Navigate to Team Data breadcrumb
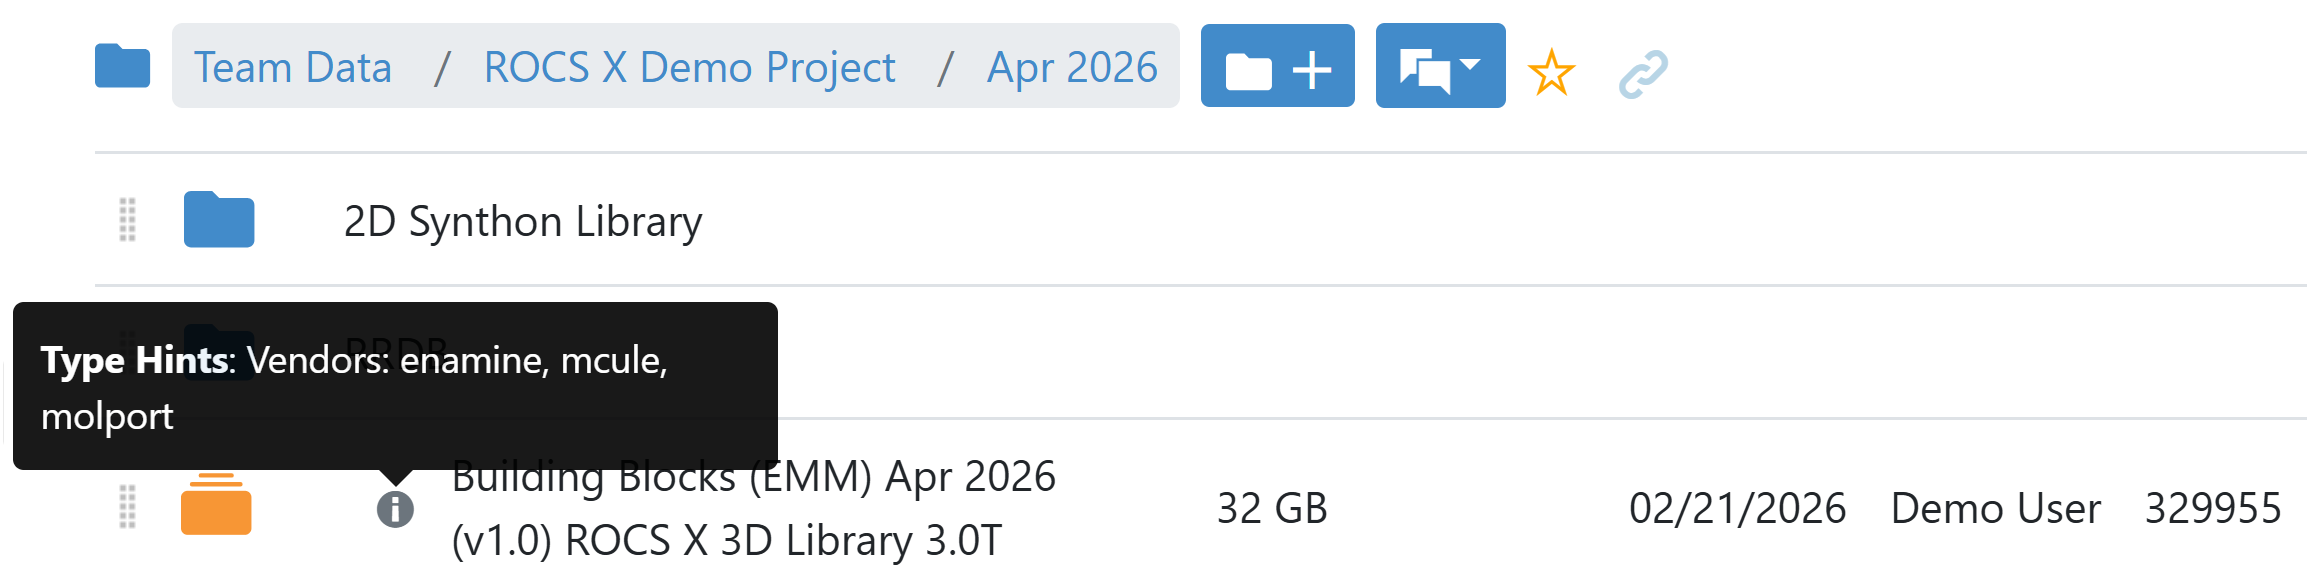Image resolution: width=2308 pixels, height=580 pixels. 292,68
